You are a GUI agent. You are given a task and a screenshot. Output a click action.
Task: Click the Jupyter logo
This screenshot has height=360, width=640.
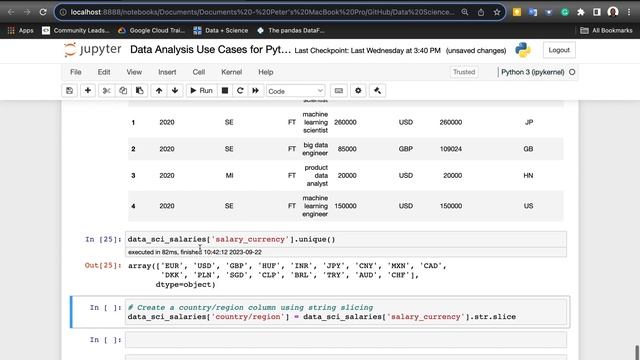93,50
